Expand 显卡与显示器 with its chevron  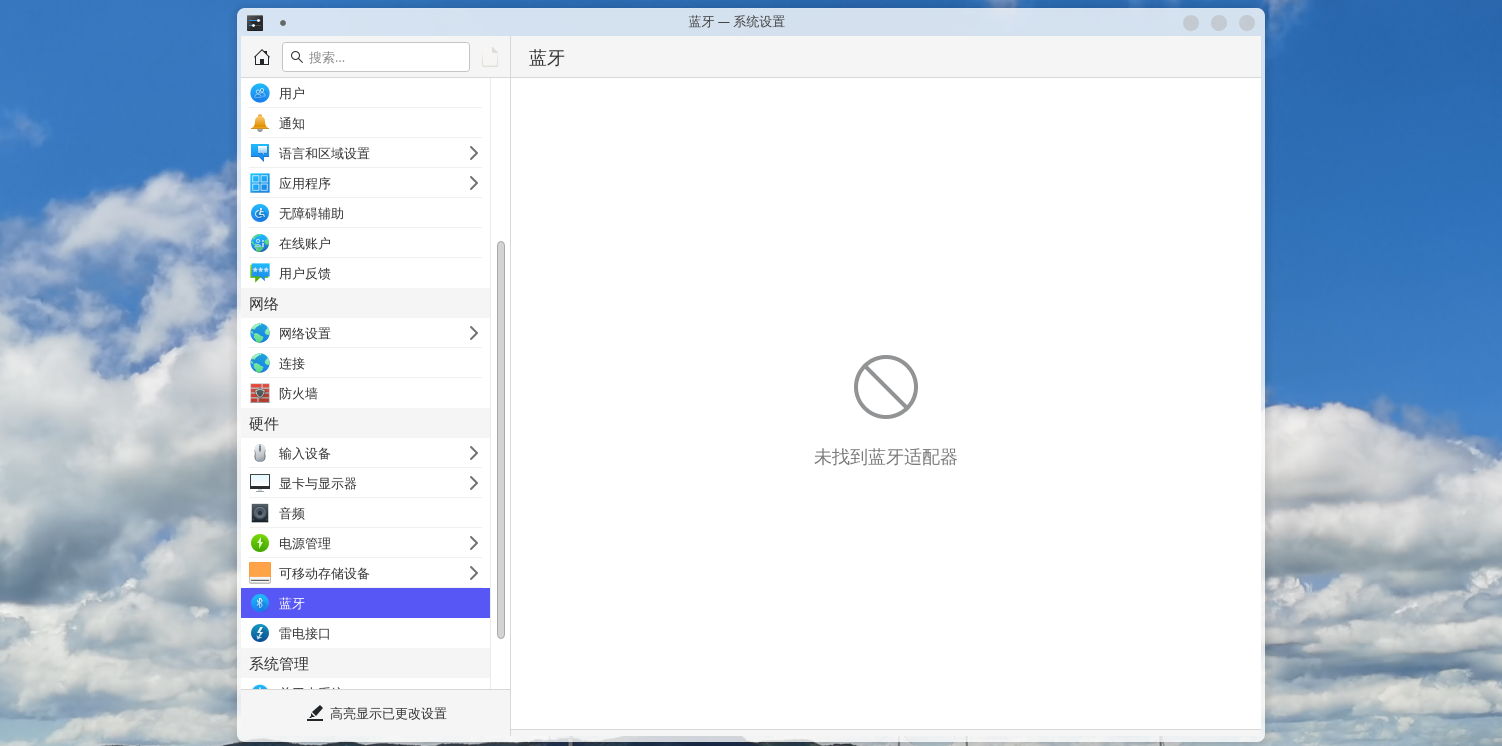pos(473,483)
